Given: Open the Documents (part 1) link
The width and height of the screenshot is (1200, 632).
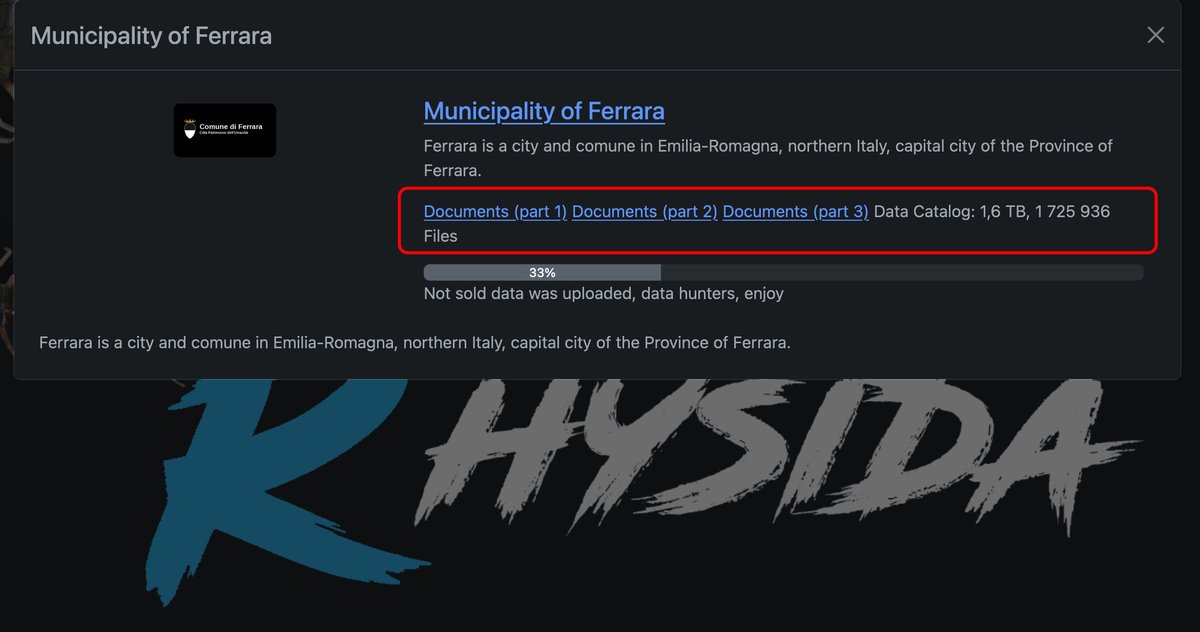Looking at the screenshot, I should pyautogui.click(x=495, y=212).
